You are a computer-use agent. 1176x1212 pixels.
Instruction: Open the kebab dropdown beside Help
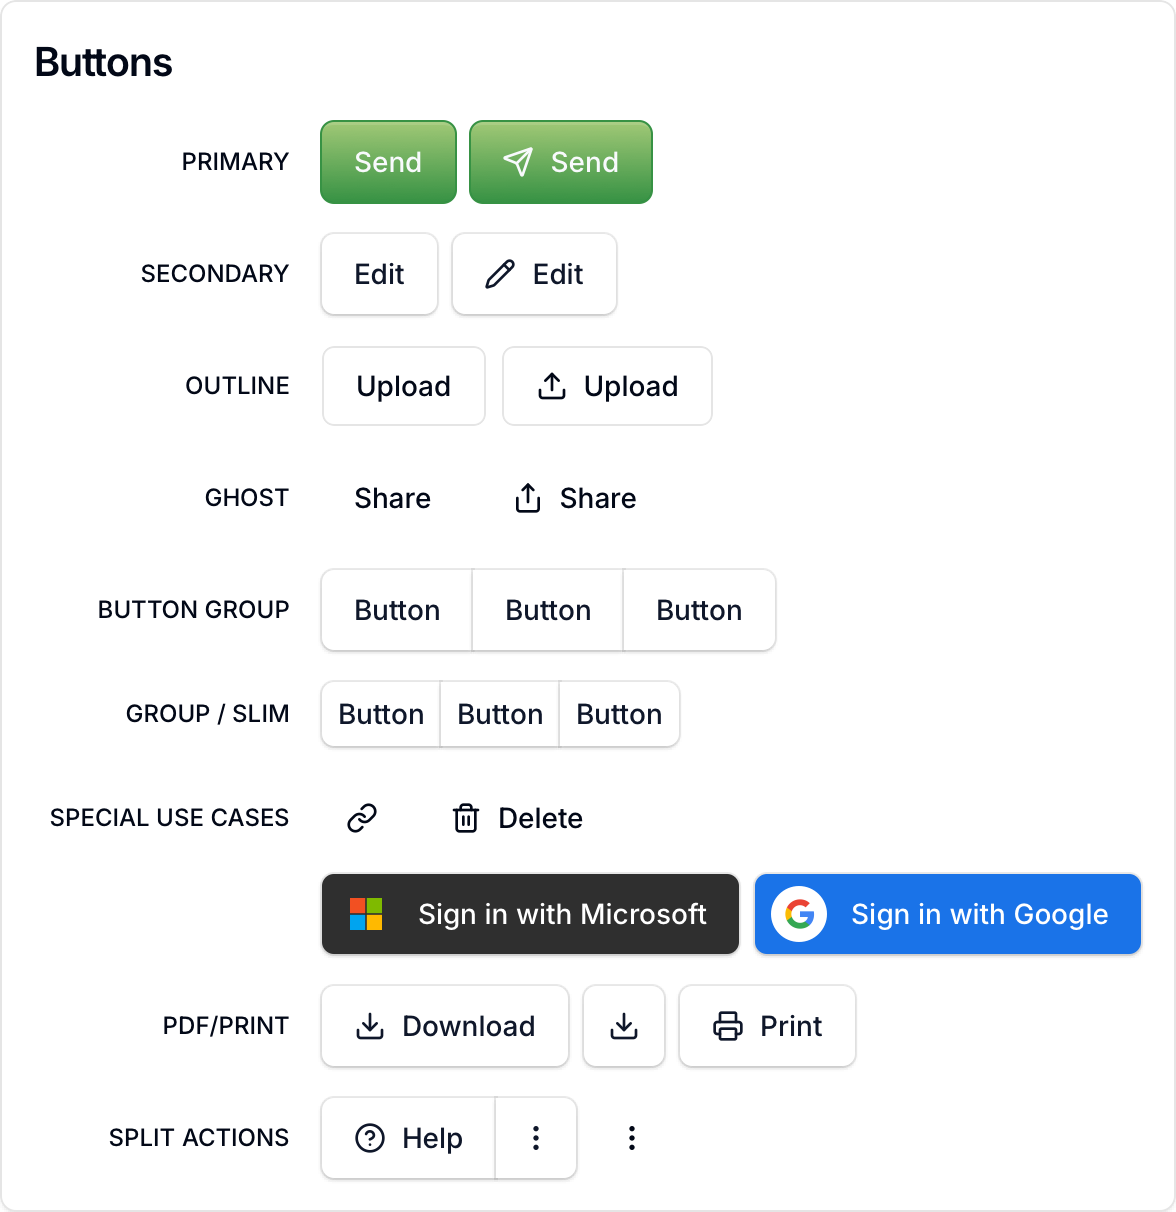pos(536,1138)
